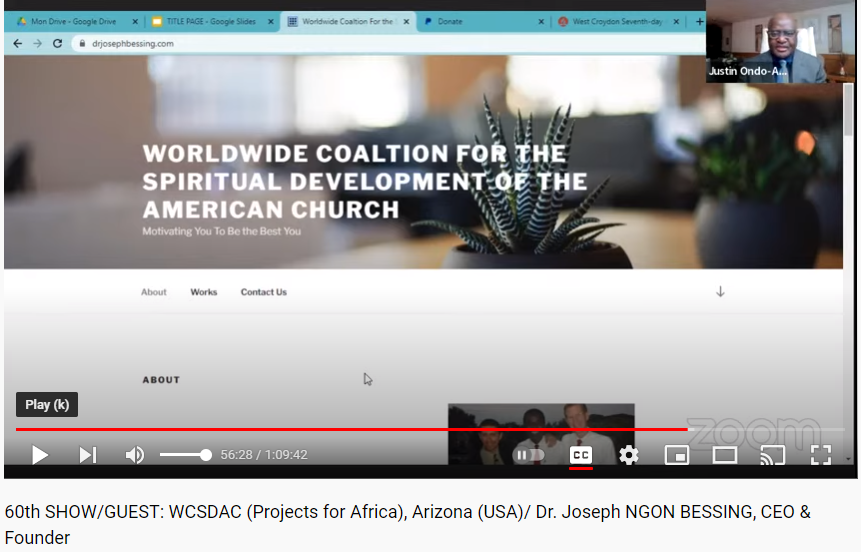Click the padlock site info icon

pyautogui.click(x=82, y=43)
